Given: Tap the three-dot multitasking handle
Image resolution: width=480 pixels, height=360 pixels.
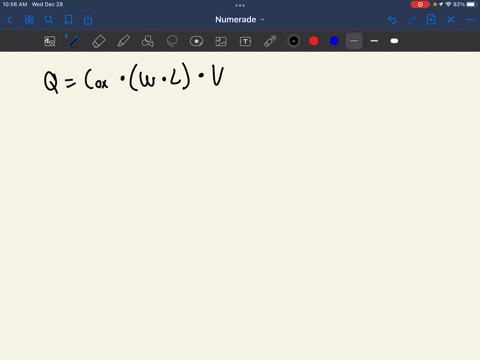Looking at the screenshot, I should click(240, 5).
